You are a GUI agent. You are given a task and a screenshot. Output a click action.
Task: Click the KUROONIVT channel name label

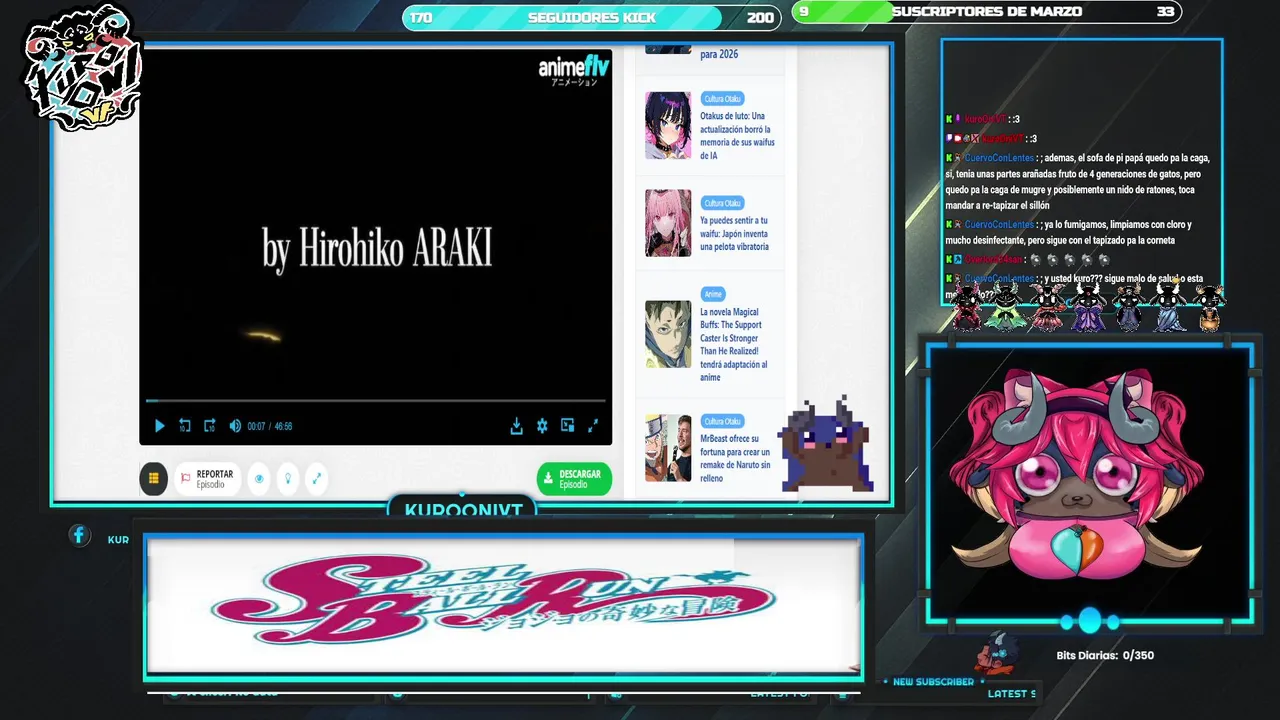click(x=463, y=510)
